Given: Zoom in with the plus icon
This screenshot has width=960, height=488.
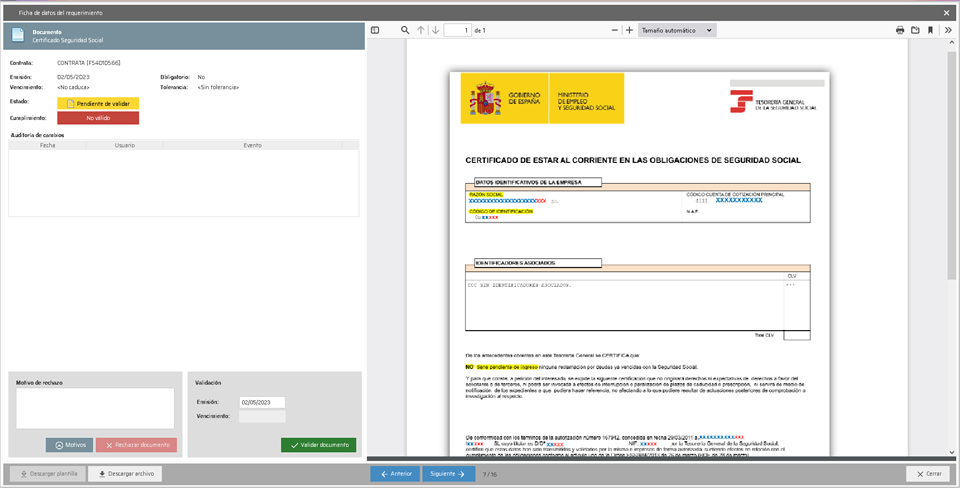Looking at the screenshot, I should click(x=629, y=30).
